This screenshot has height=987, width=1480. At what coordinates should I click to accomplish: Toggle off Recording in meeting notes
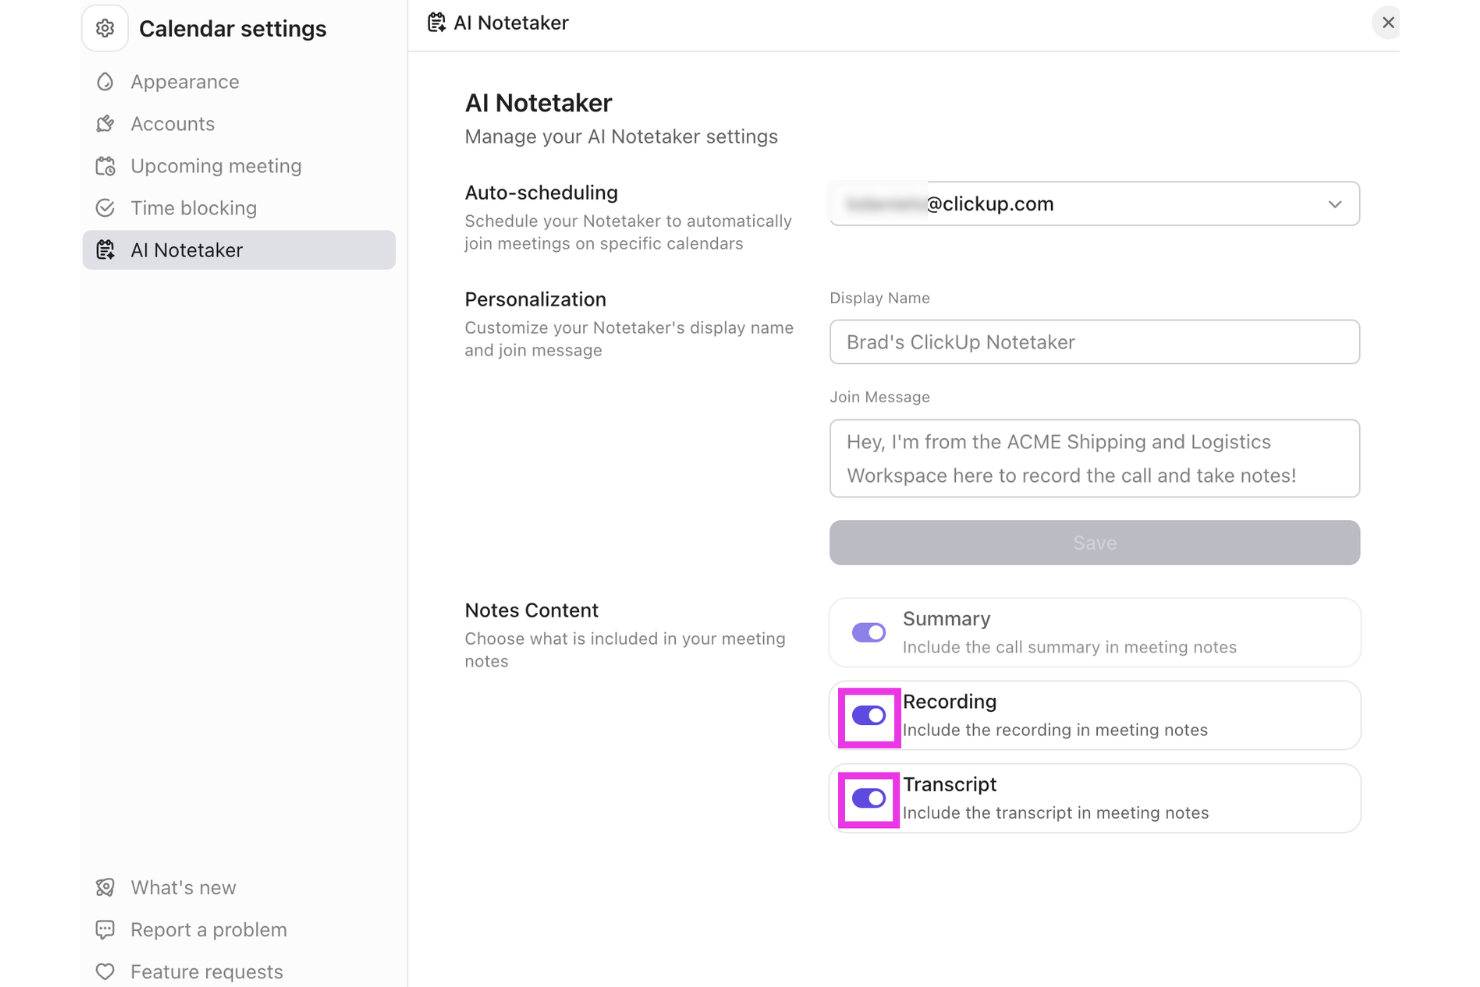pos(868,716)
